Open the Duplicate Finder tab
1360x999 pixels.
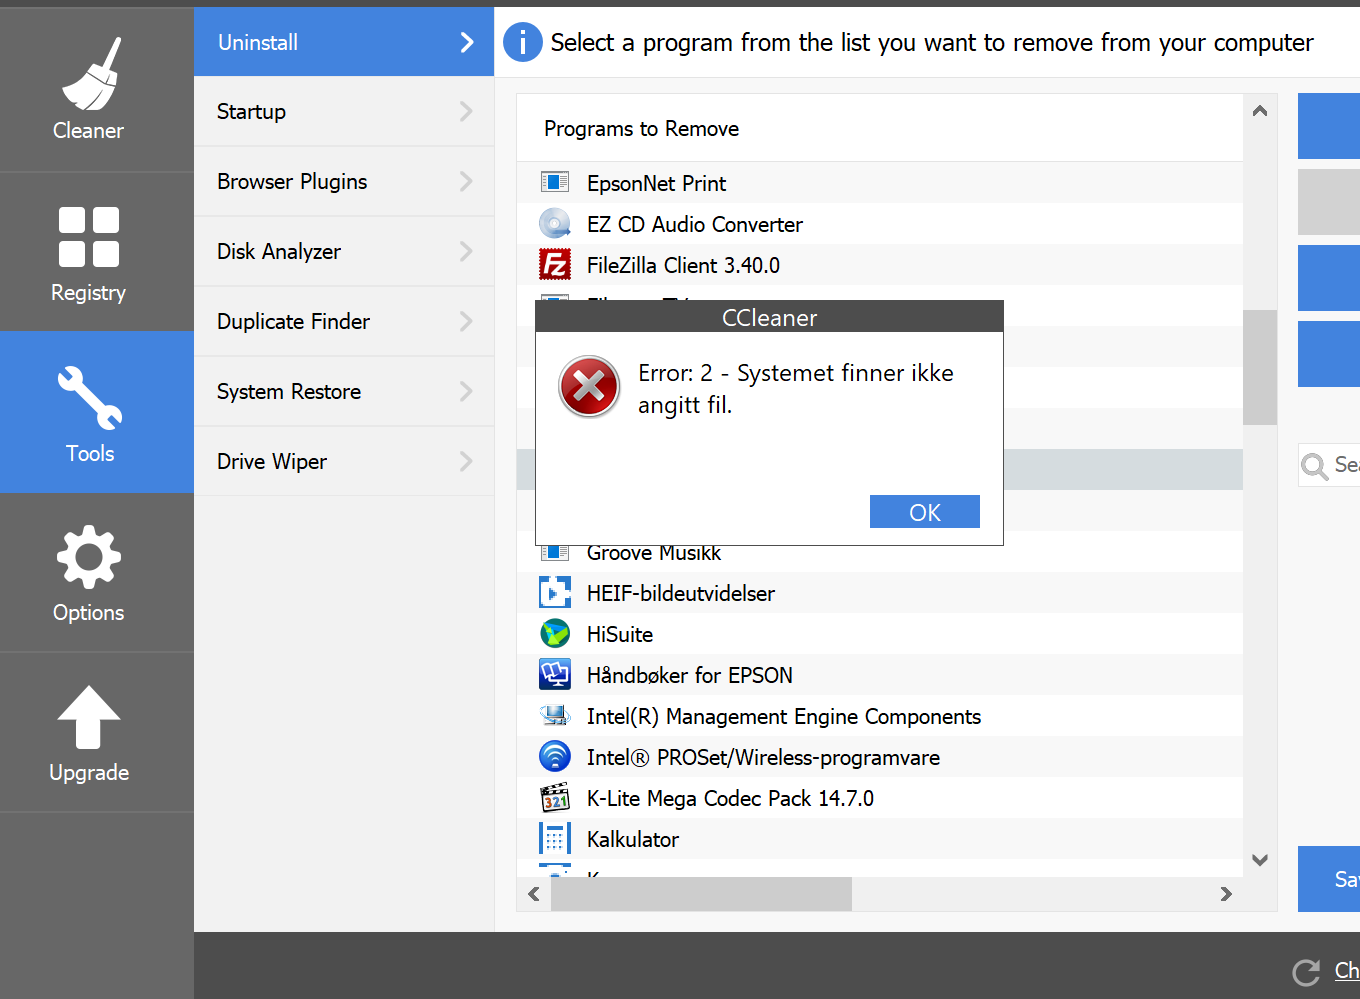click(x=344, y=321)
